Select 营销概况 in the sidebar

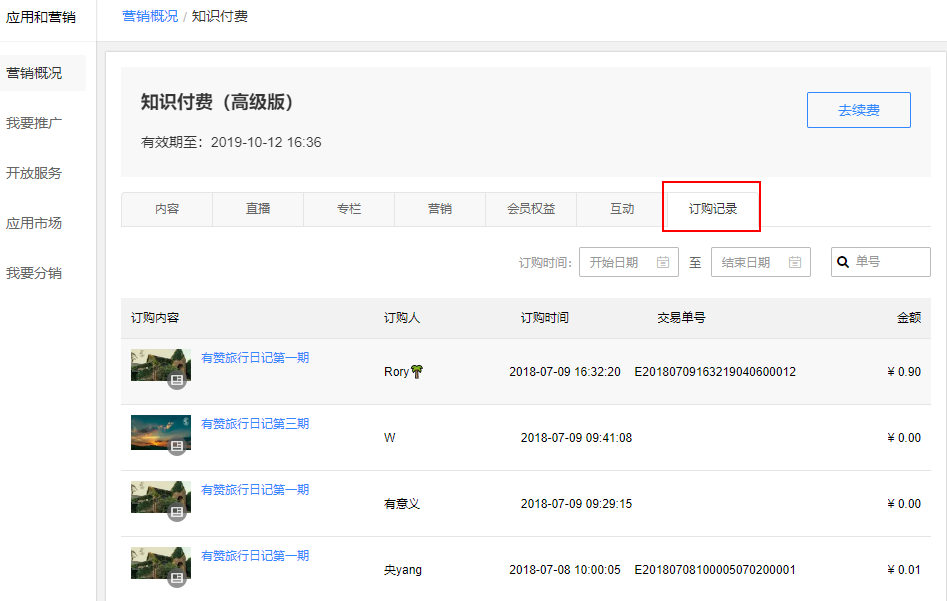(x=43, y=73)
